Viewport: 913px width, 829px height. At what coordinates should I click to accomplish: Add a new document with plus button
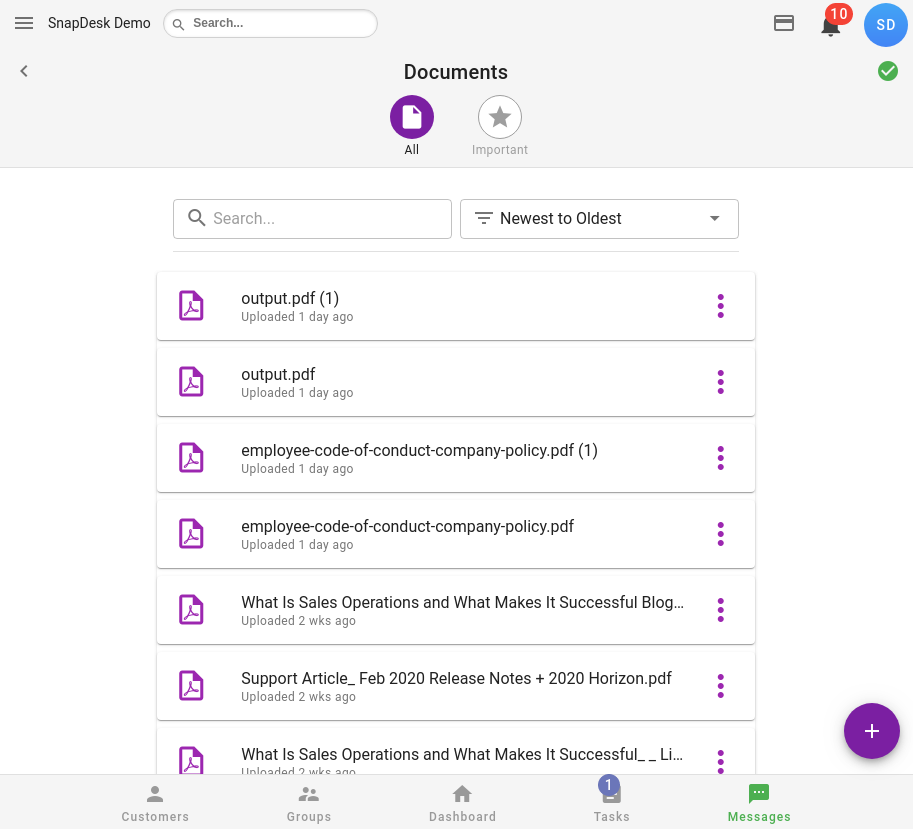pos(872,731)
